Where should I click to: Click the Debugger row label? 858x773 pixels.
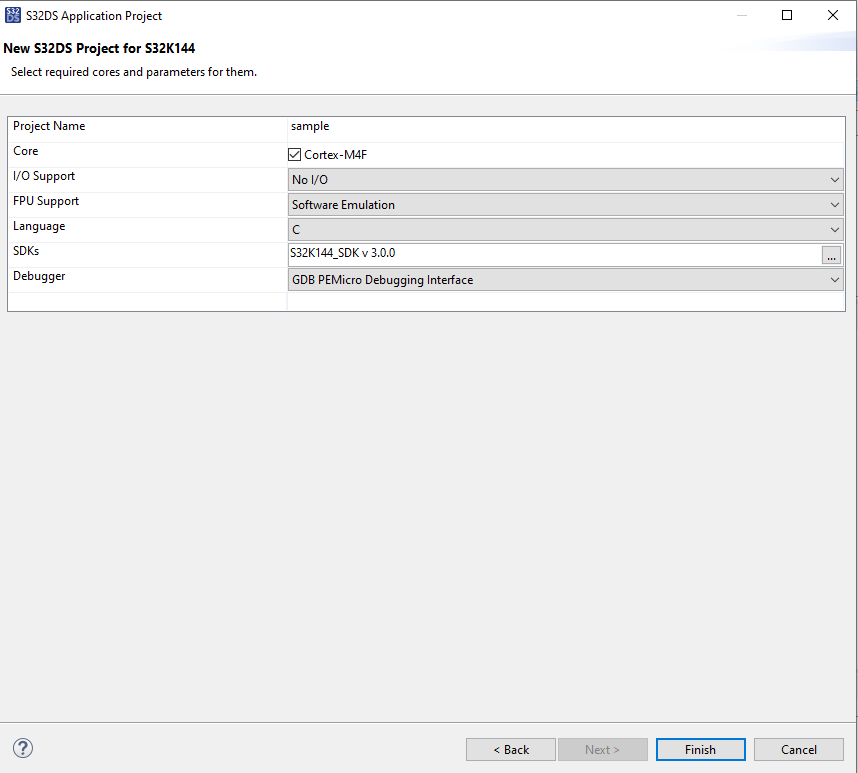(x=39, y=276)
